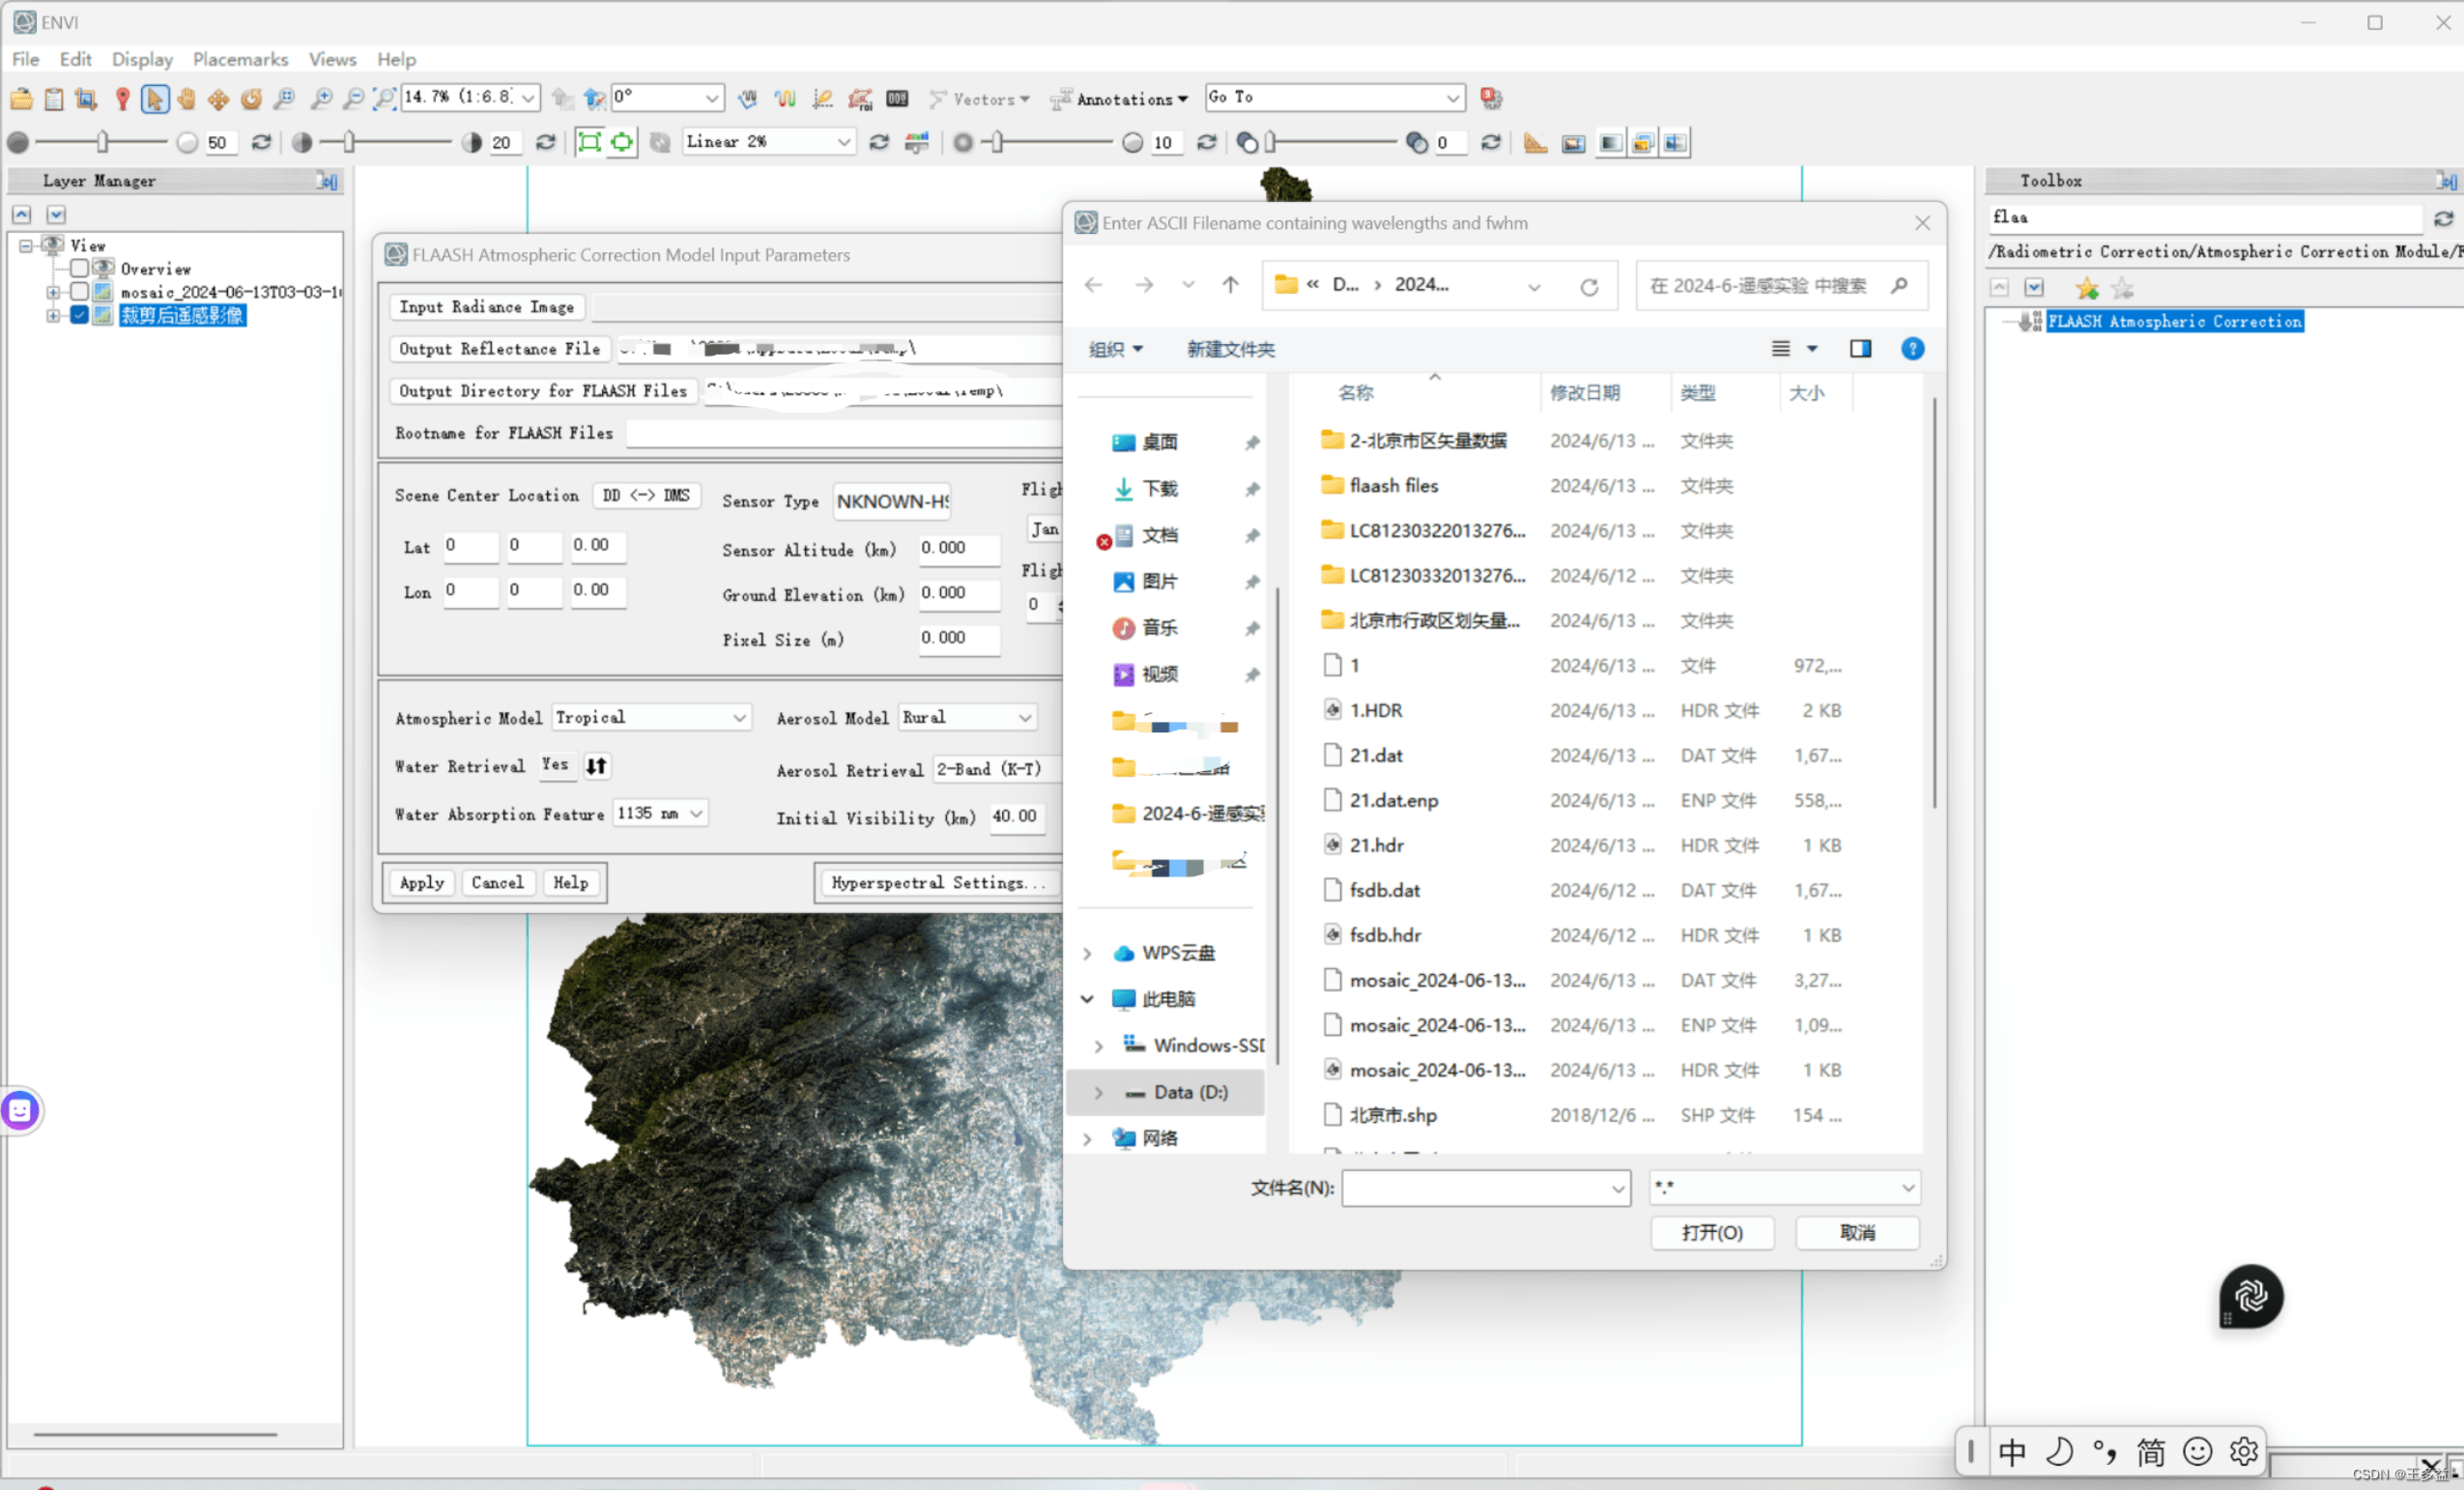Viewport: 2464px width, 1490px height.
Task: Click the Zoom In magnifier icon
Action: point(321,98)
